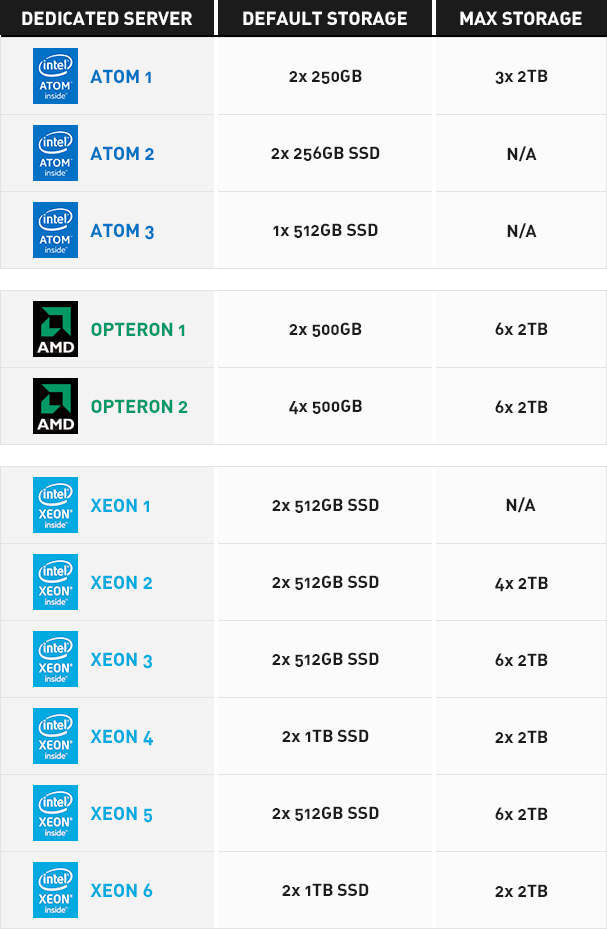Click the AMD logo beside OPTERON 1
The width and height of the screenshot is (607, 929).
(x=55, y=329)
